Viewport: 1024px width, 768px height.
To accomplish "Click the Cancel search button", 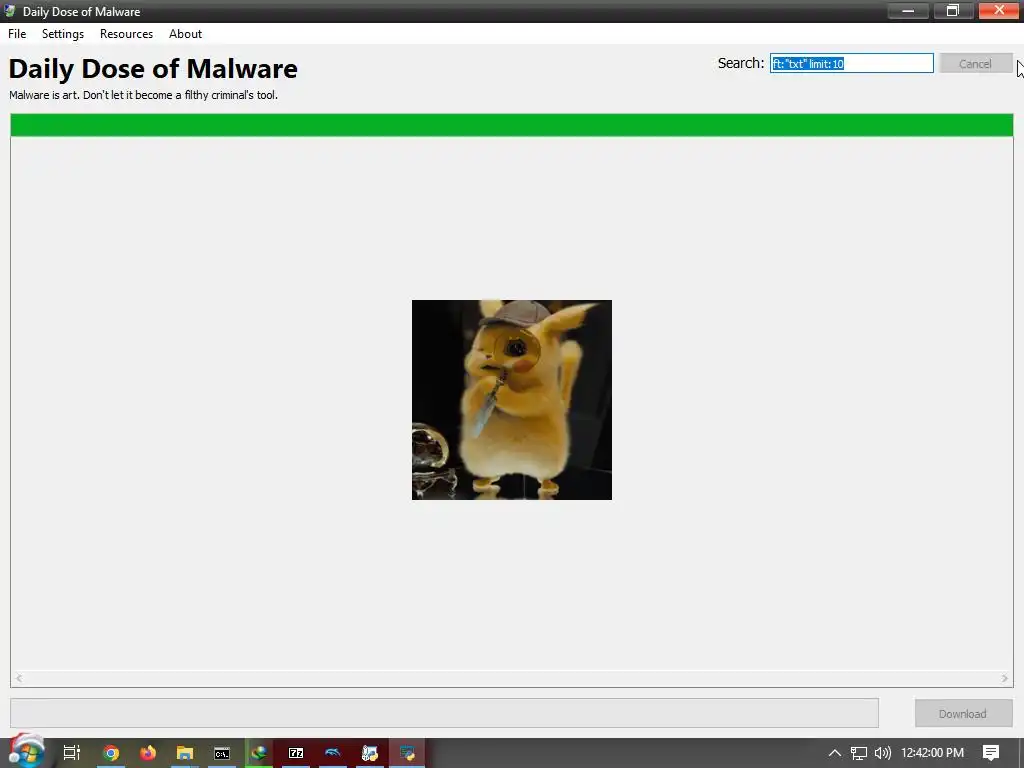I will (x=975, y=63).
